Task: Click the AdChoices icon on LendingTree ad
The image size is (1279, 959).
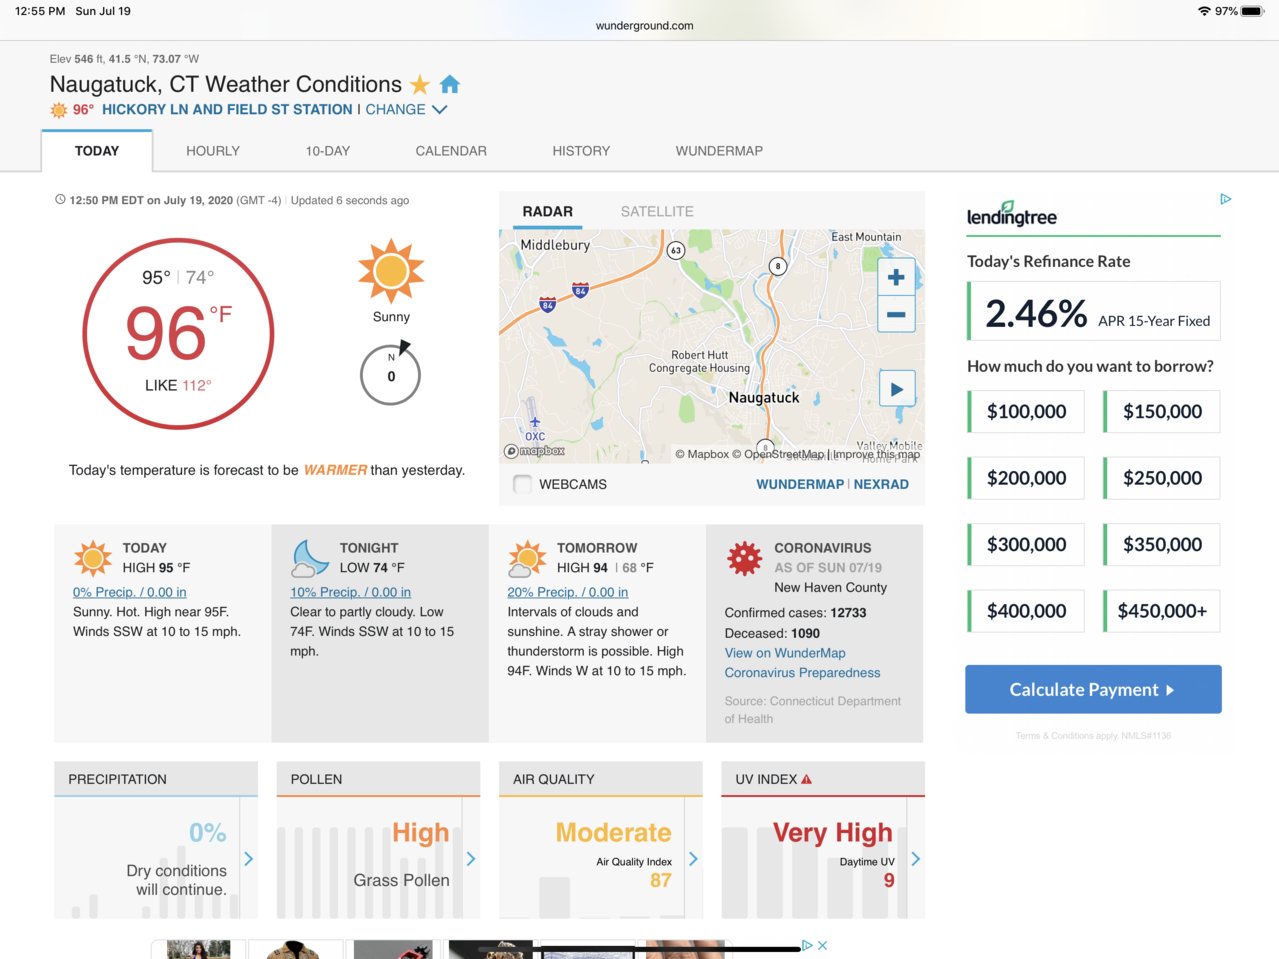Action: tap(1225, 199)
